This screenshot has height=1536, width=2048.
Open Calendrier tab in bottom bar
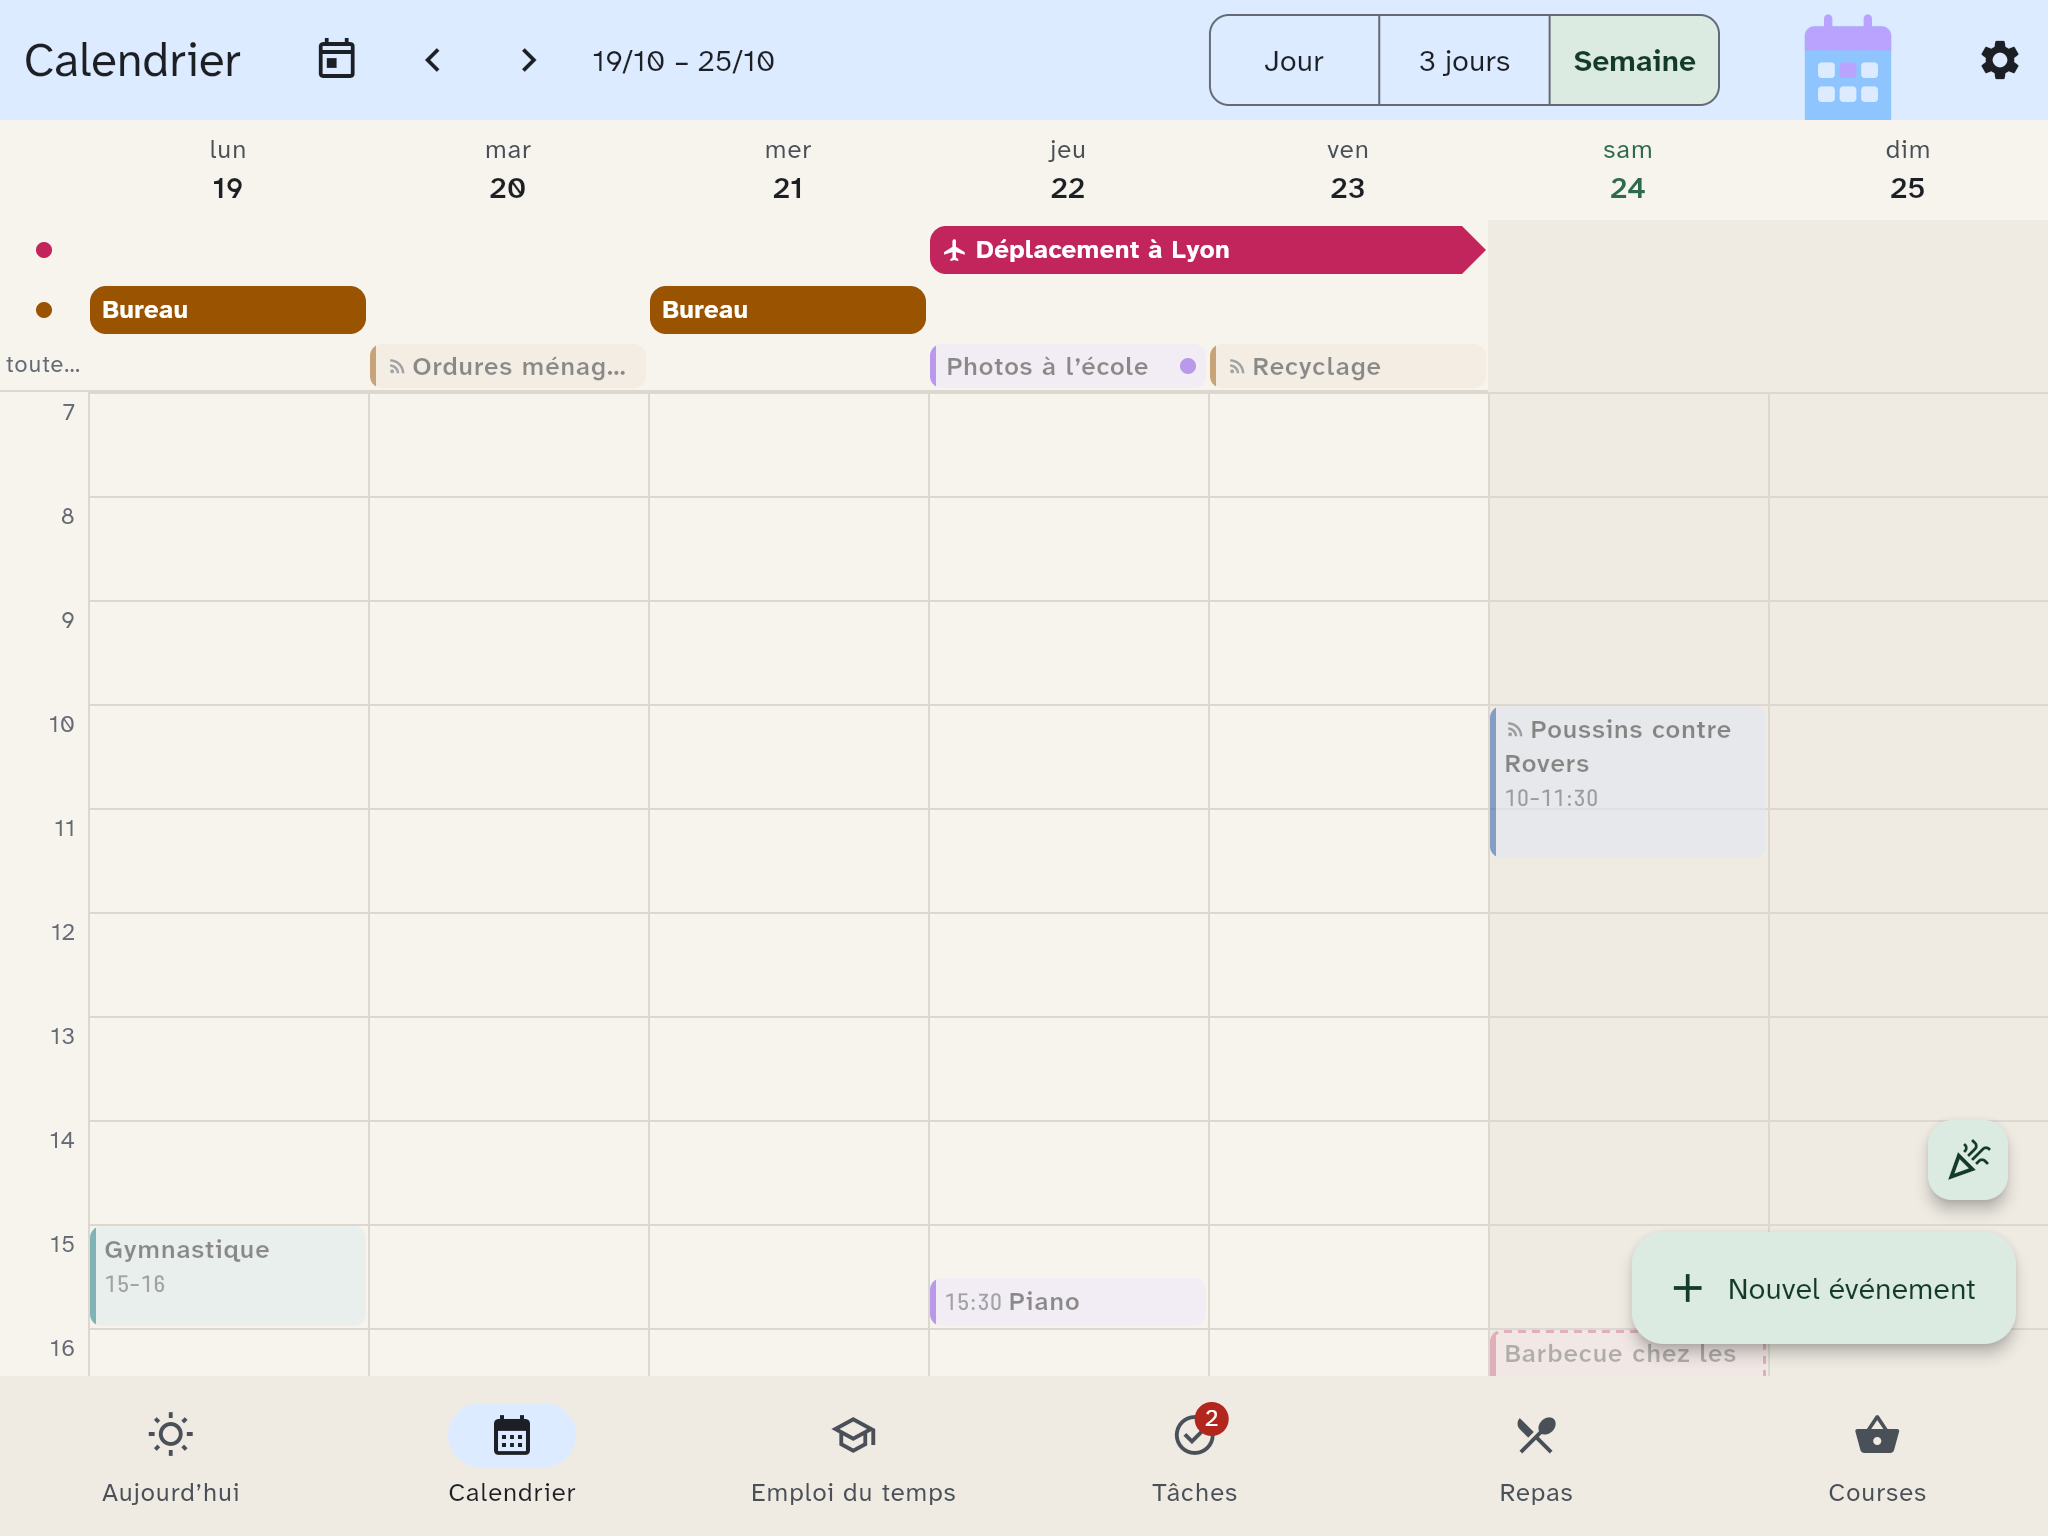tap(512, 1456)
